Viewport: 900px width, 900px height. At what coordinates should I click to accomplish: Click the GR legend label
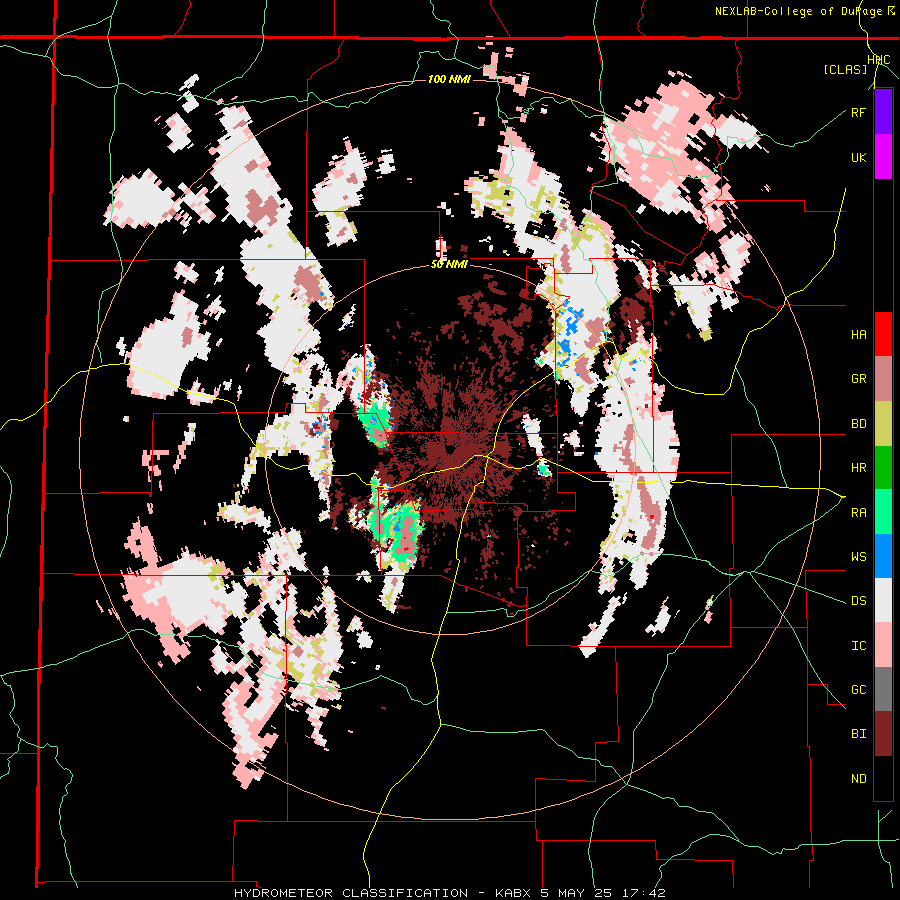pyautogui.click(x=858, y=379)
